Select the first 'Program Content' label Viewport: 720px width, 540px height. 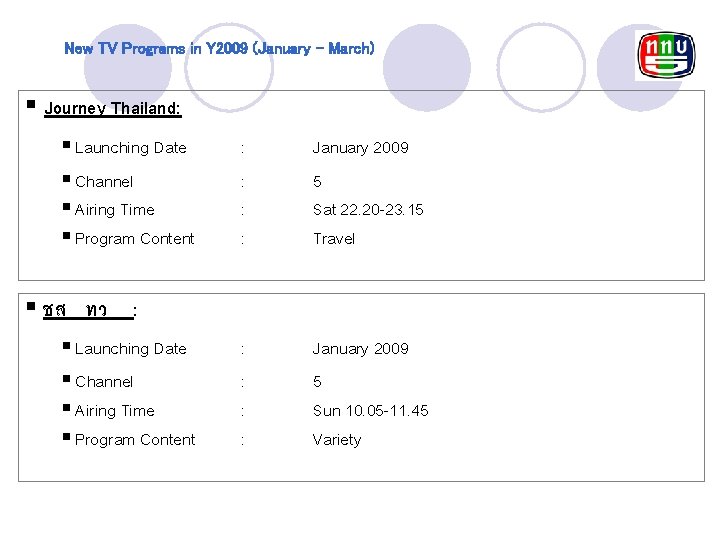[134, 239]
